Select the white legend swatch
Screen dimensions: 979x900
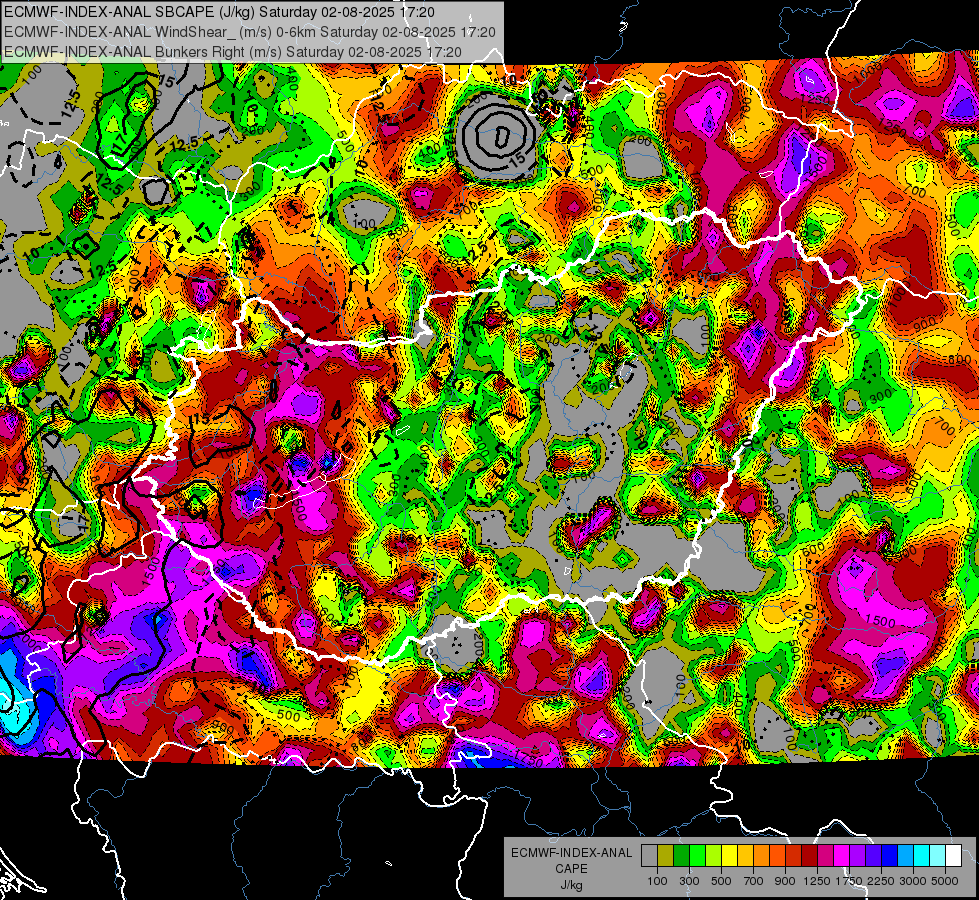tap(954, 856)
